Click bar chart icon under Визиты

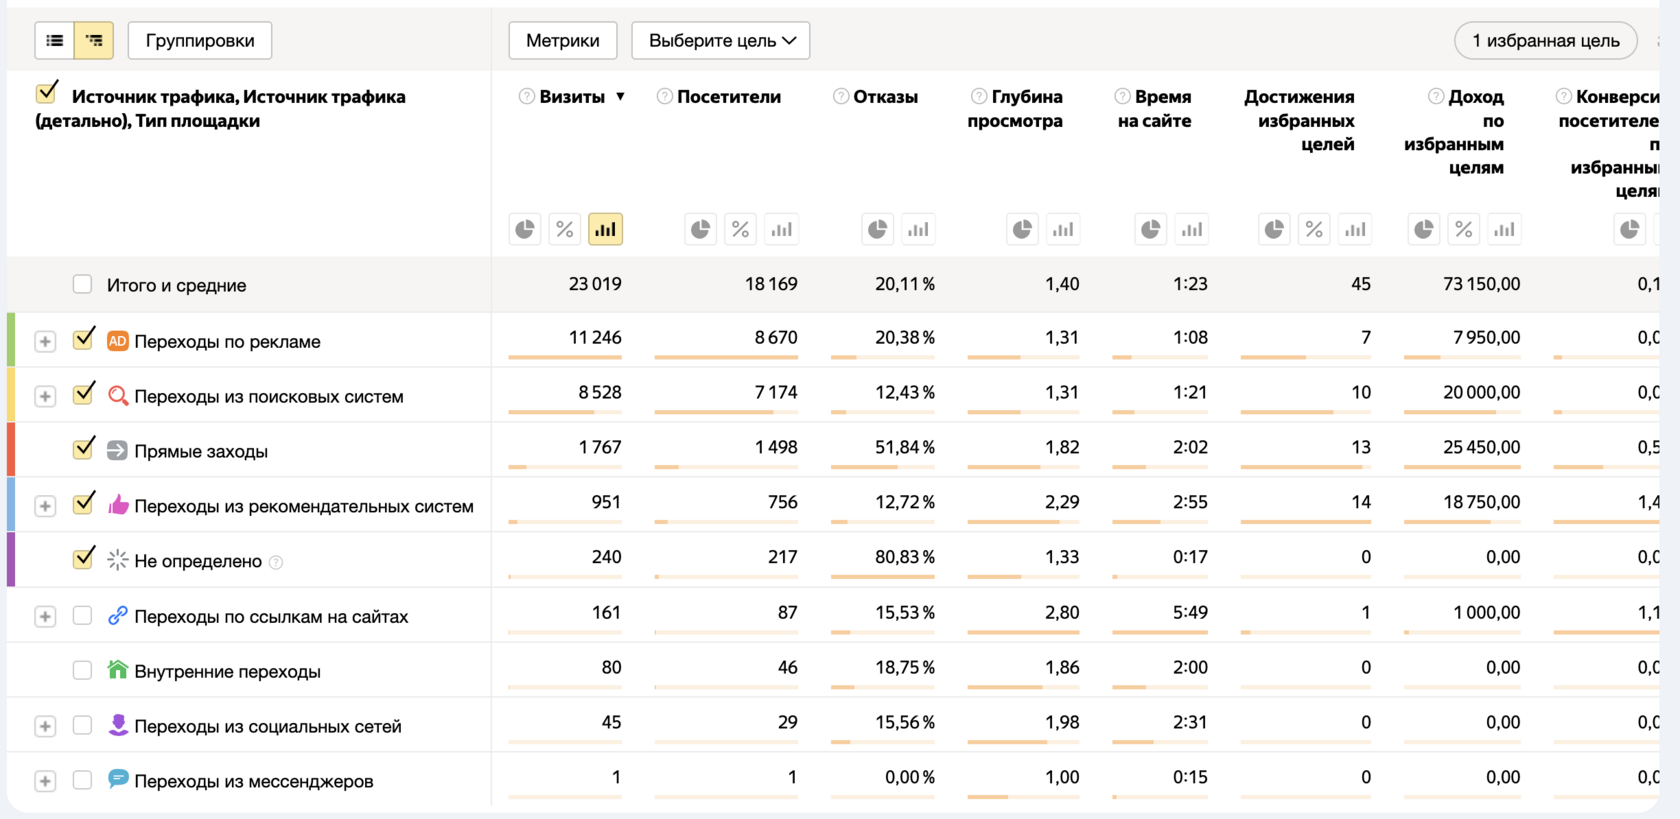pyautogui.click(x=605, y=230)
